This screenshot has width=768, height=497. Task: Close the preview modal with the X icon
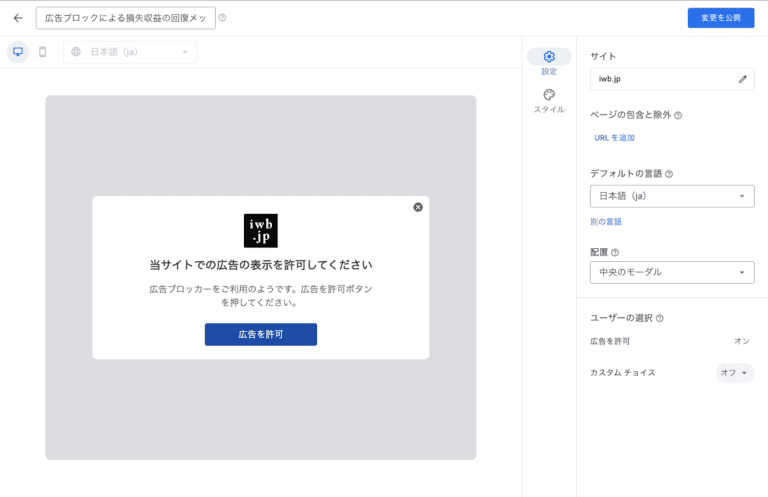(418, 207)
